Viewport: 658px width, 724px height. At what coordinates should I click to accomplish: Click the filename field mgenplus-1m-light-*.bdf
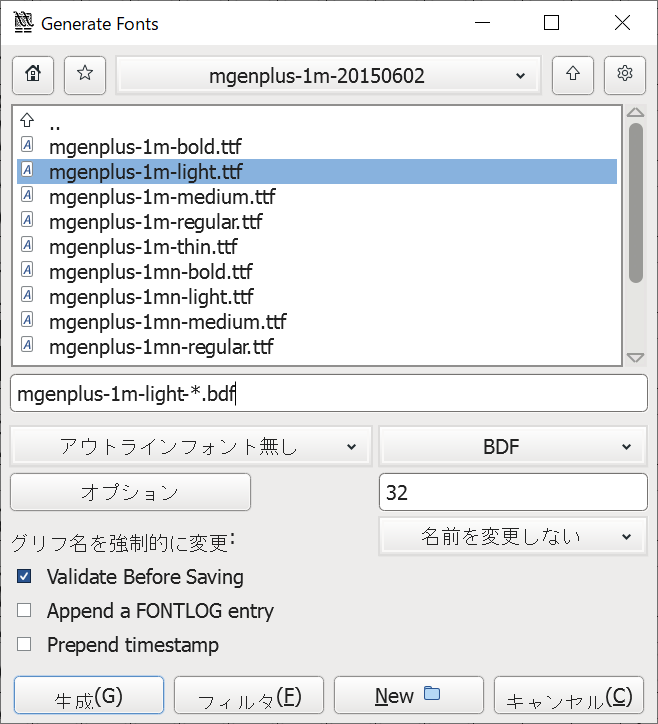[x=329, y=393]
